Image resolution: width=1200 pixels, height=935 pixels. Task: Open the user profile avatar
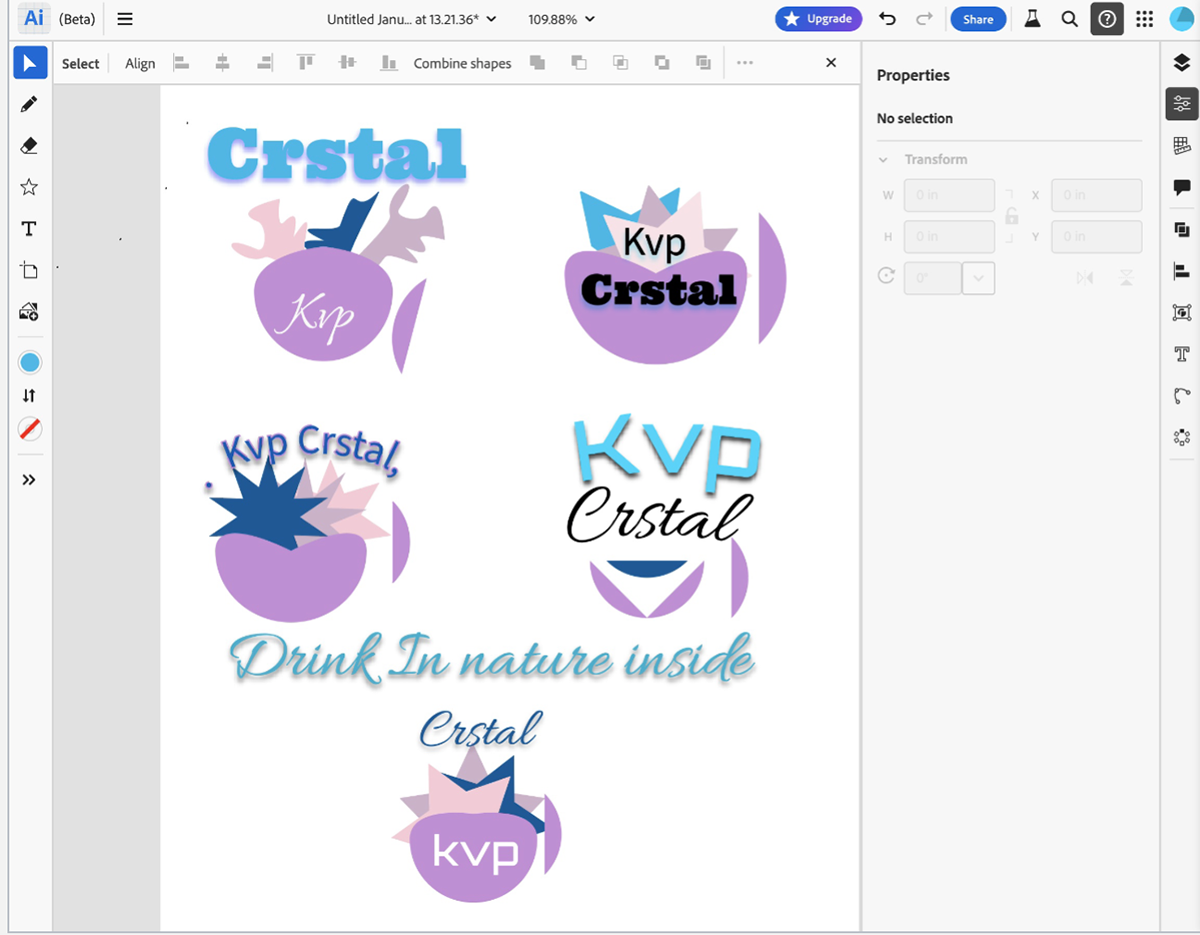[x=1181, y=19]
